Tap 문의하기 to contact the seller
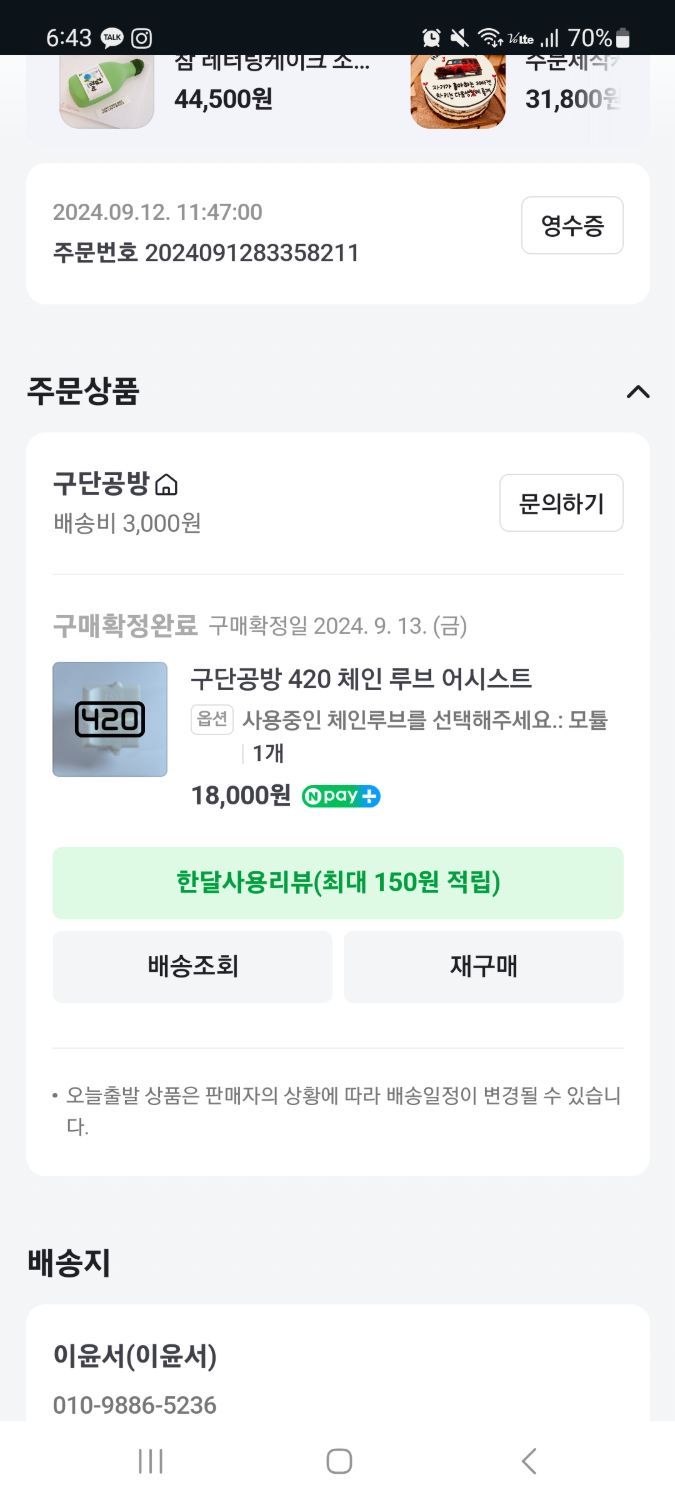The height and width of the screenshot is (1500, 675). pyautogui.click(x=561, y=503)
